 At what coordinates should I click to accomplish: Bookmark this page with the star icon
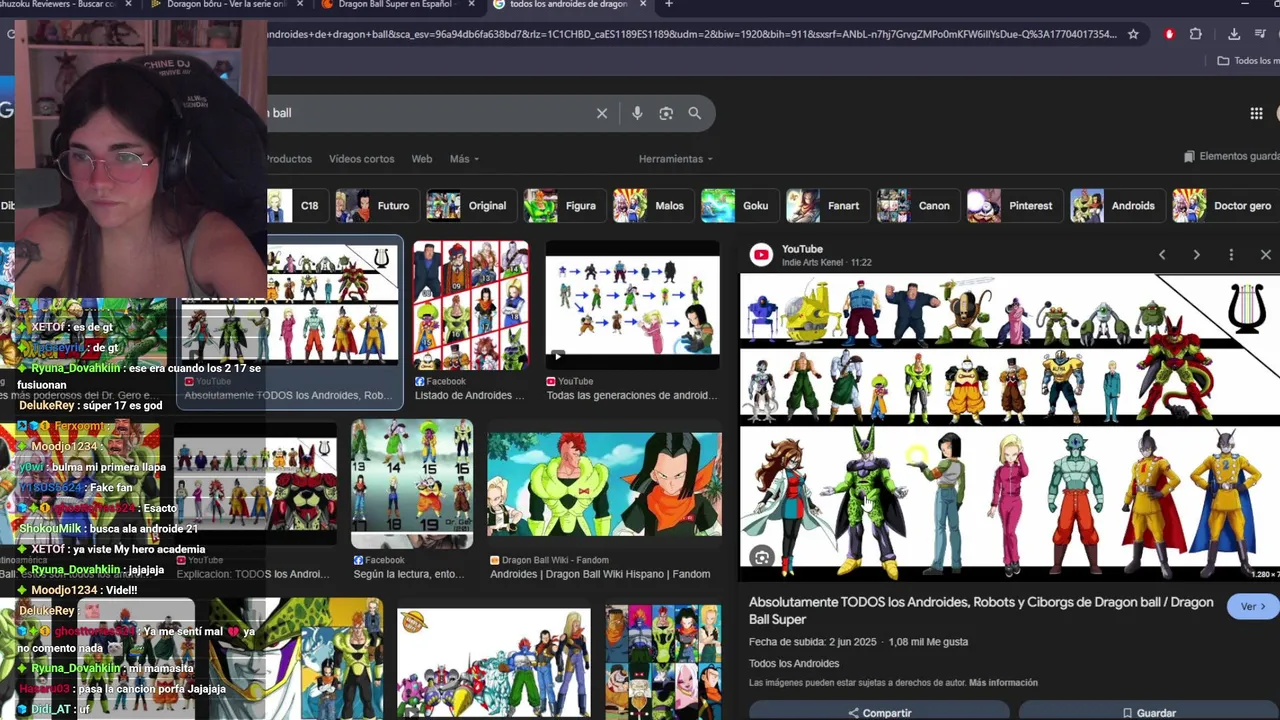[x=1133, y=34]
